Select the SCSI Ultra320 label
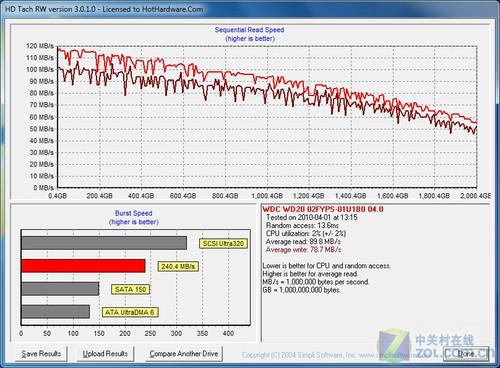The height and width of the screenshot is (368, 500). click(223, 244)
